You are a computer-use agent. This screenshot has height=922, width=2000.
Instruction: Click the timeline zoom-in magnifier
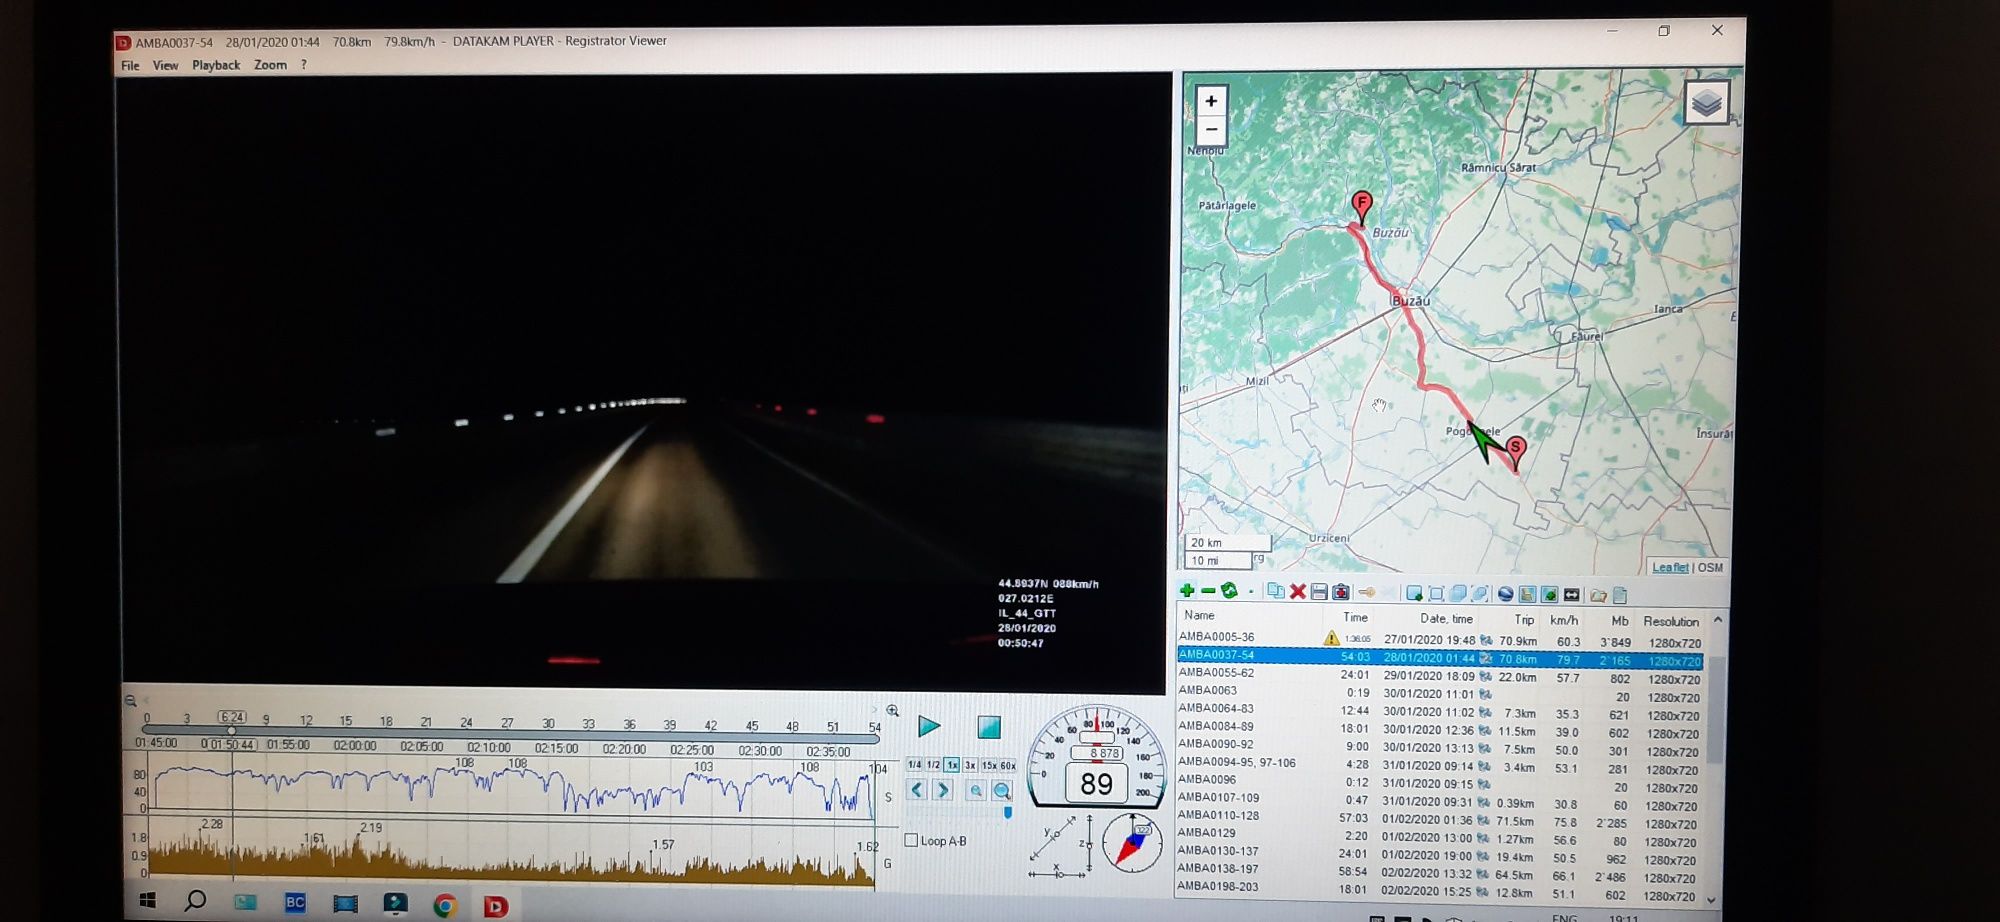[x=892, y=710]
